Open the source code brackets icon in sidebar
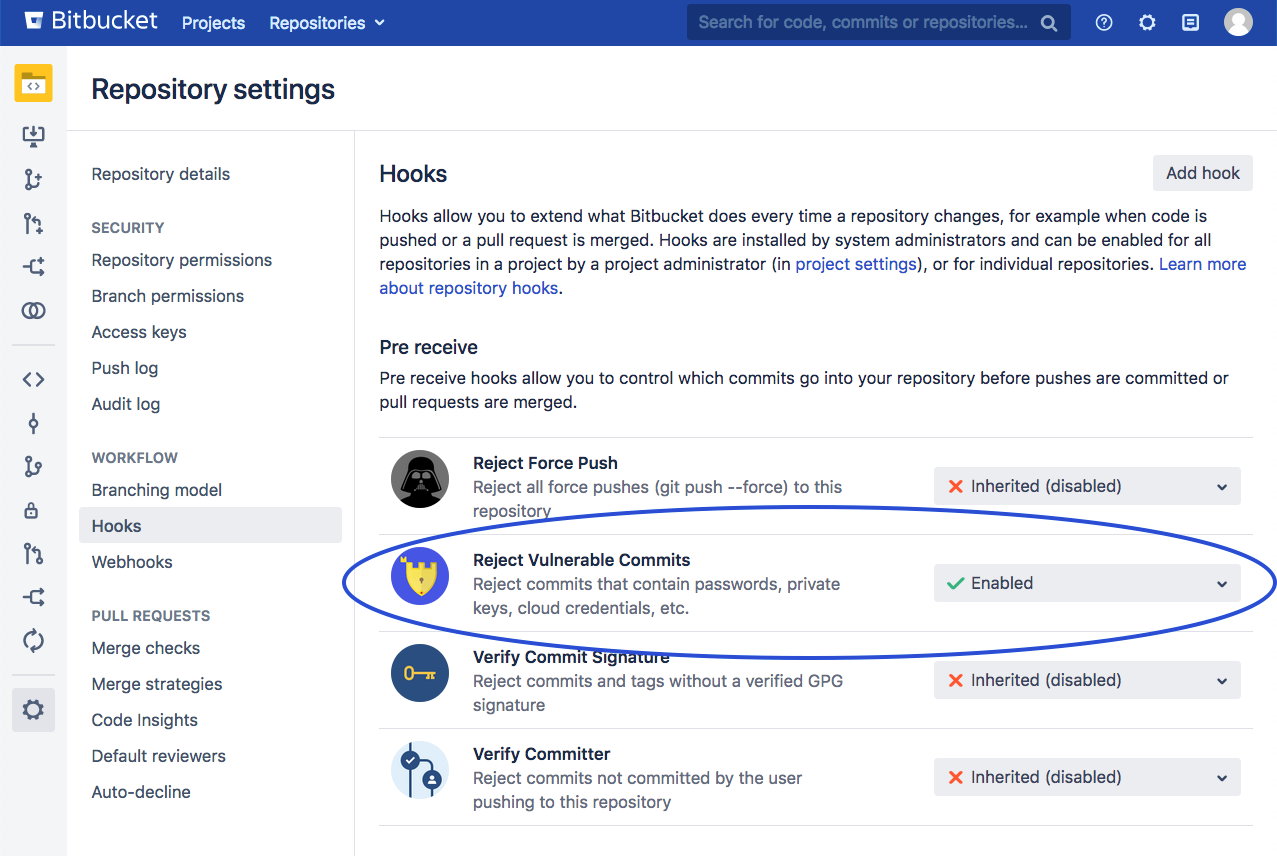Viewport: 1277px width, 856px height. pyautogui.click(x=33, y=379)
